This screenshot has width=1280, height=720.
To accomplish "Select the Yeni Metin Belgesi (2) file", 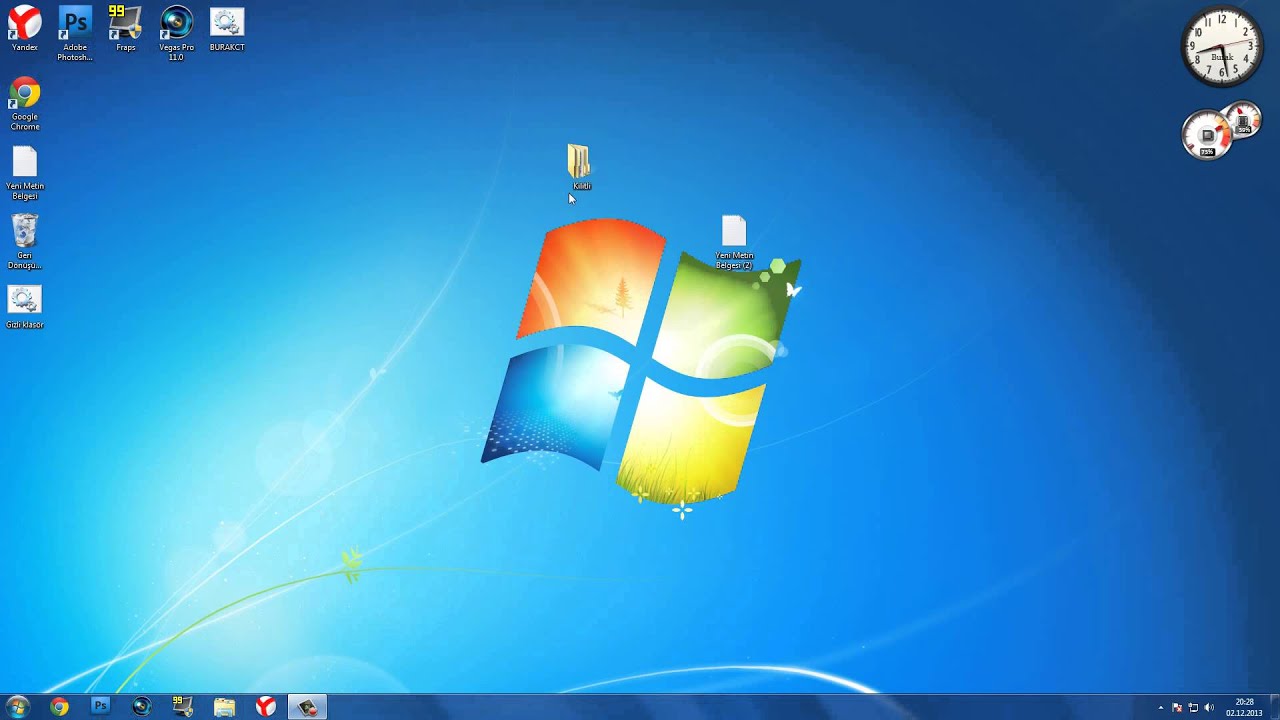I will click(734, 242).
